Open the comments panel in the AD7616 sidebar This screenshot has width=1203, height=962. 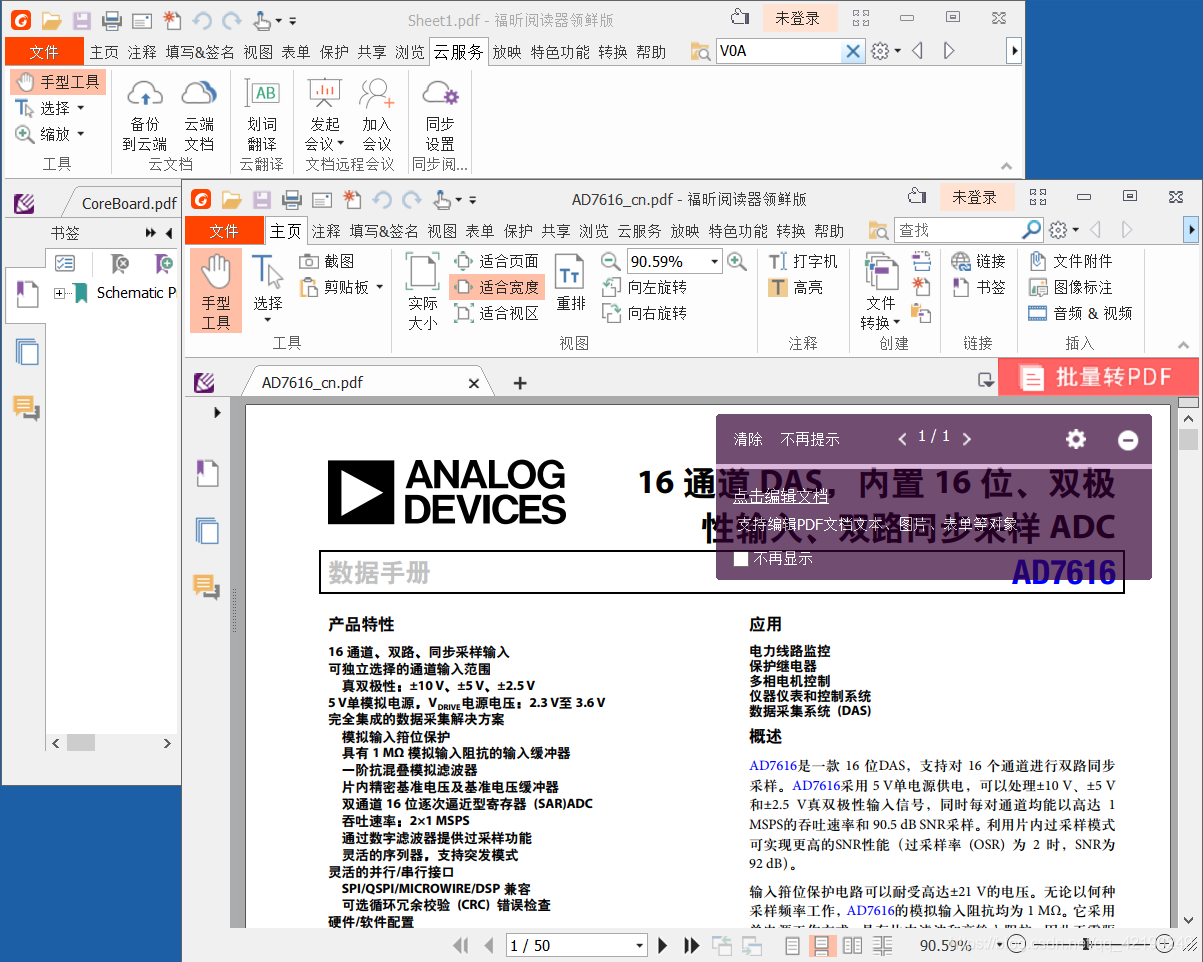click(x=207, y=588)
